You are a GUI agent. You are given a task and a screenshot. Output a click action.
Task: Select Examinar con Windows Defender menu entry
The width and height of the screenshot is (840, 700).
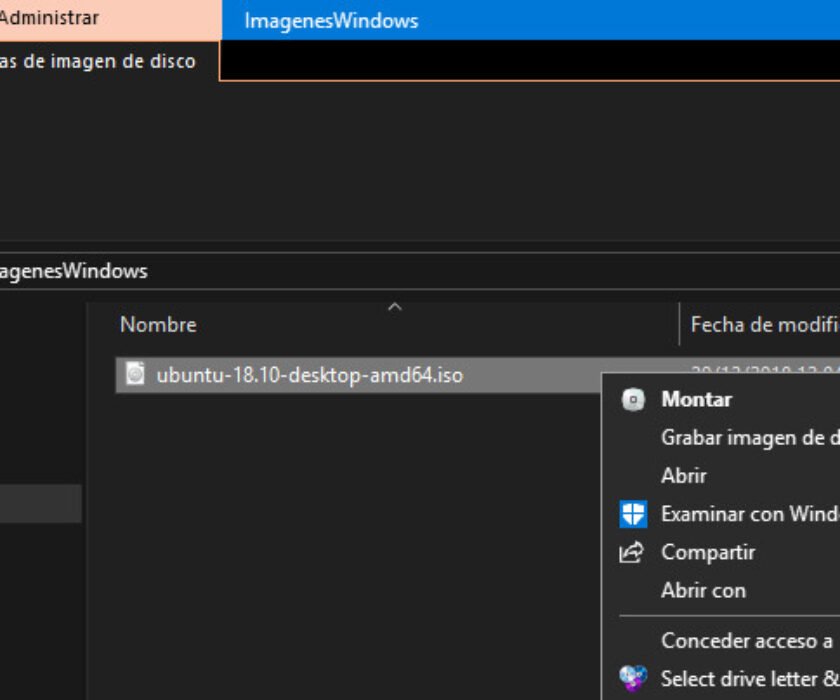tap(750, 514)
